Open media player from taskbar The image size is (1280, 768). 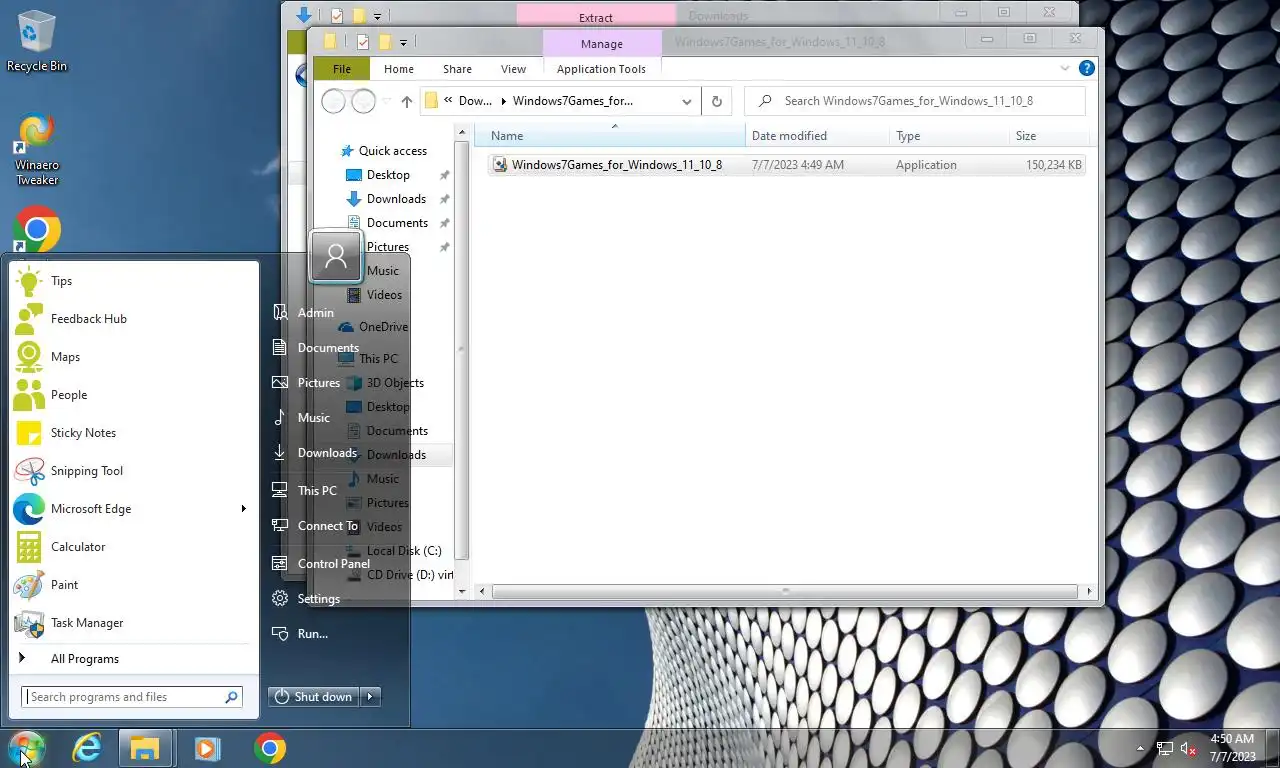click(207, 748)
